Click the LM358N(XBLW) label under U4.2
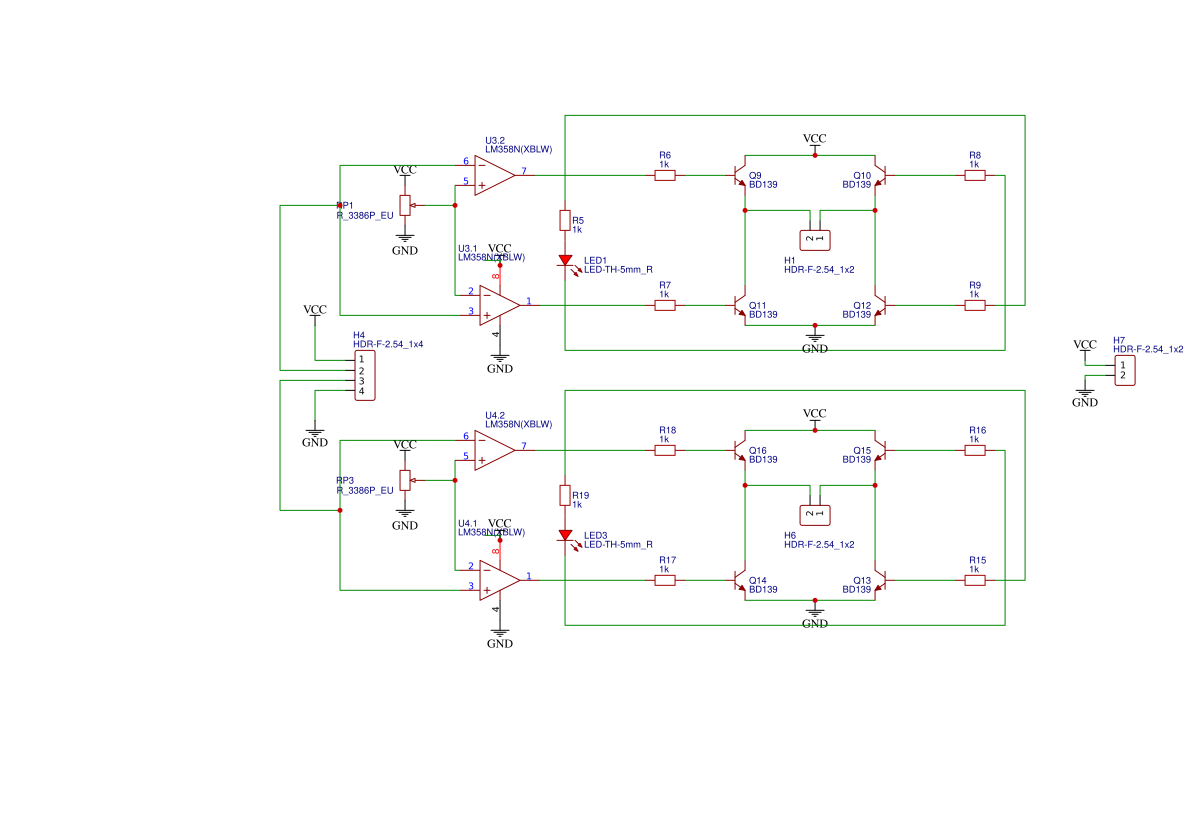 pyautogui.click(x=519, y=424)
